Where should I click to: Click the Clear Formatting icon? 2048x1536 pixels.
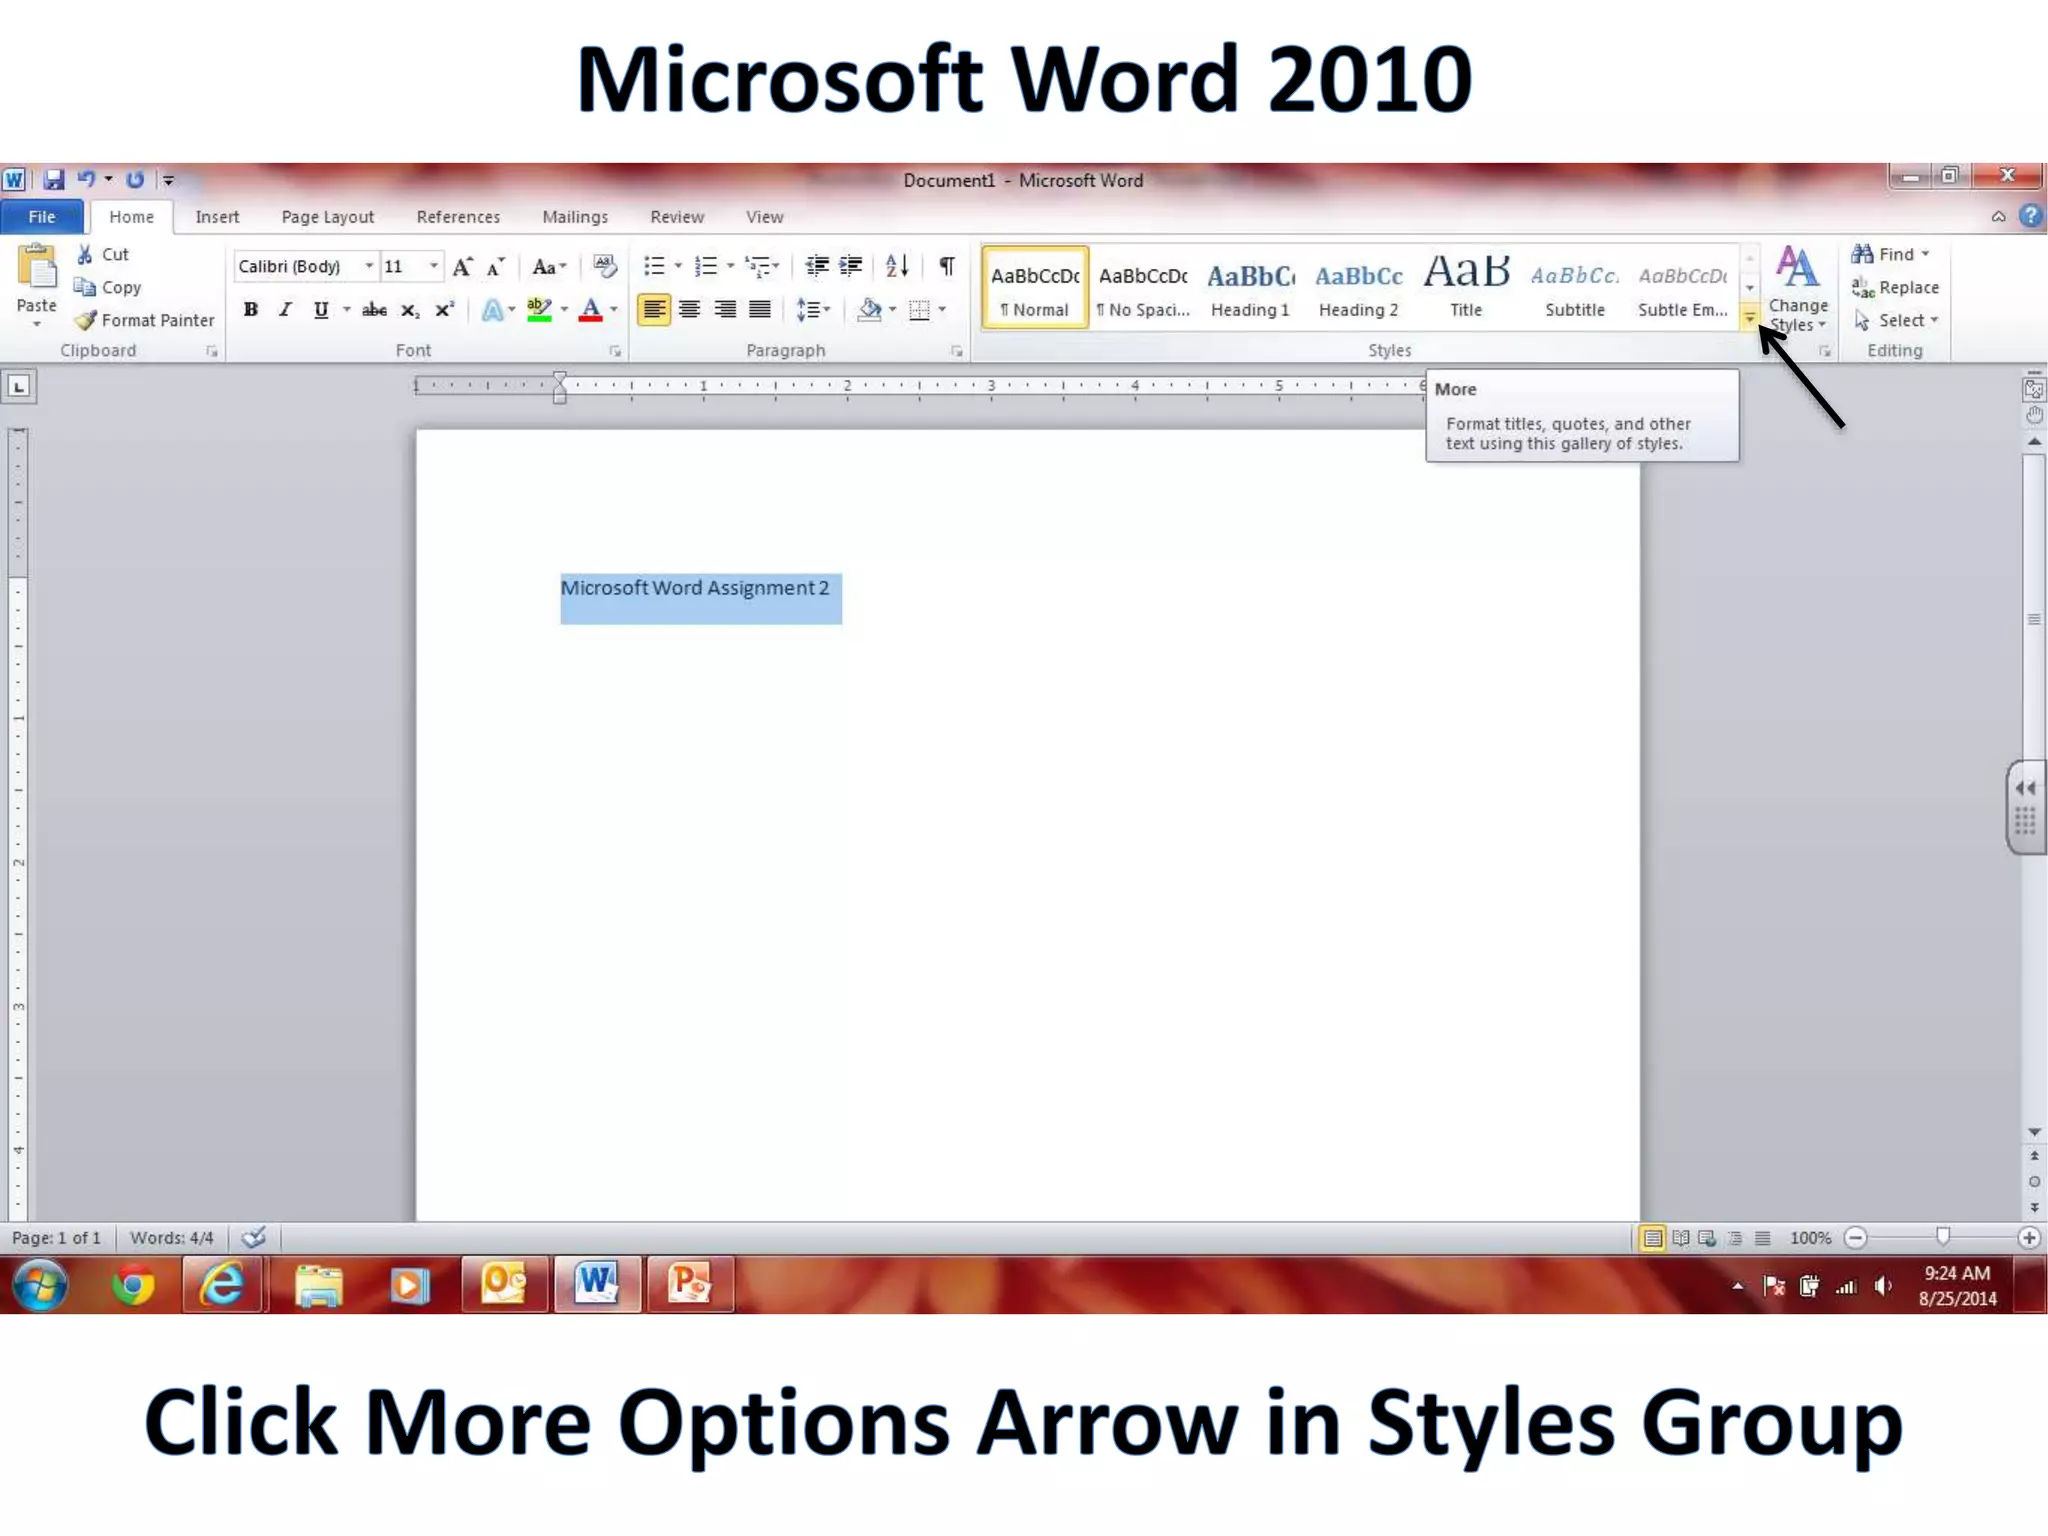tap(605, 266)
